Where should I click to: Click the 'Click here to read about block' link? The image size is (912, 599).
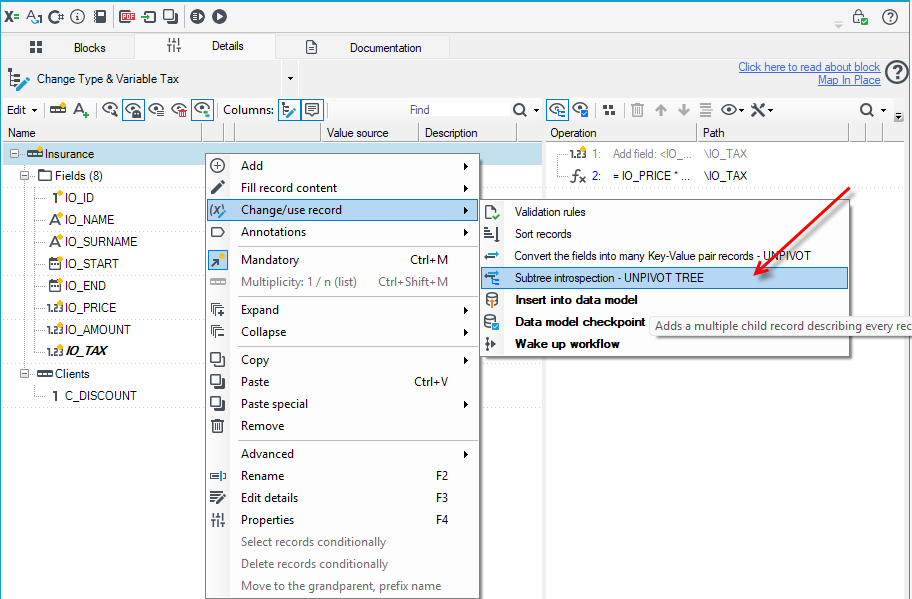coord(809,67)
